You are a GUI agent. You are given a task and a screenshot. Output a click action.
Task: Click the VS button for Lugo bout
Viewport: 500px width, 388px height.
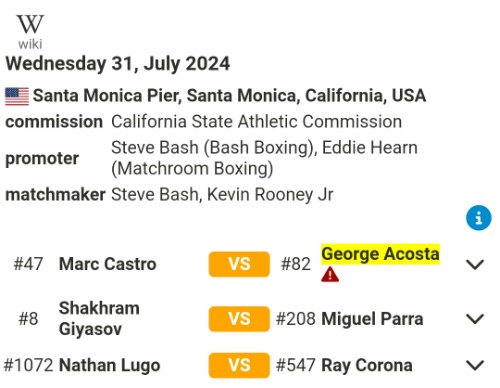pos(239,365)
